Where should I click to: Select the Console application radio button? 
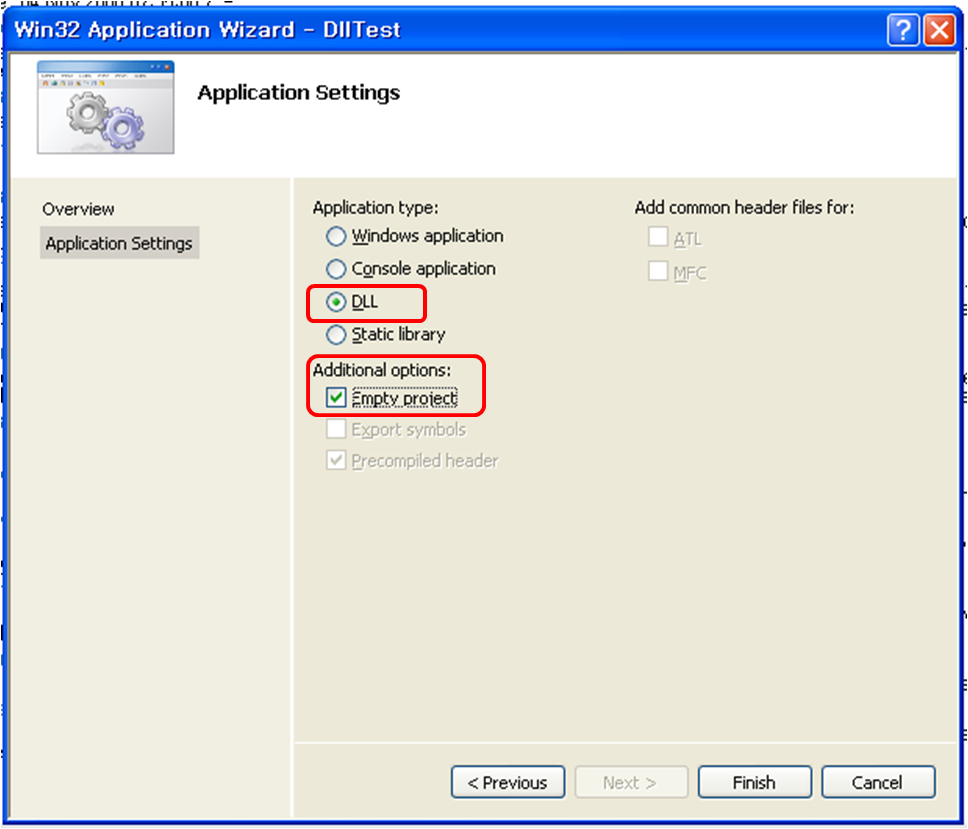(336, 269)
